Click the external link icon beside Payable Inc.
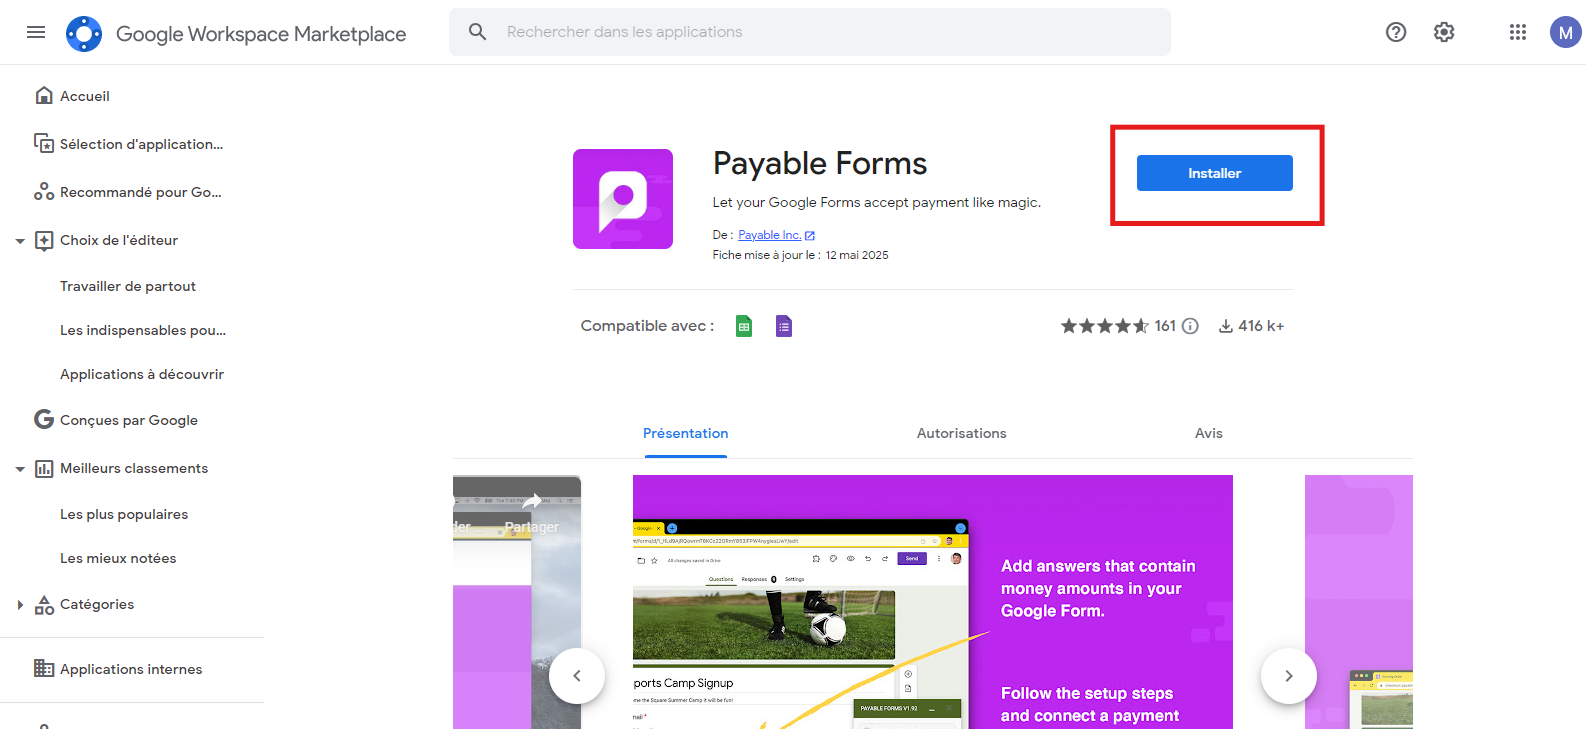 tap(810, 236)
